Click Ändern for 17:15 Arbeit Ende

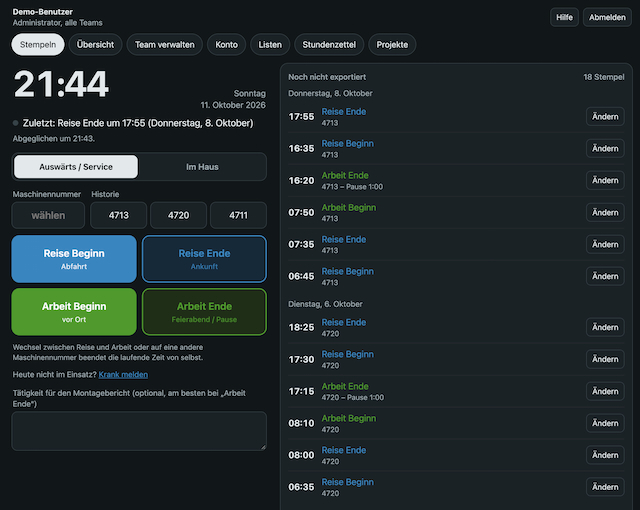(x=605, y=391)
